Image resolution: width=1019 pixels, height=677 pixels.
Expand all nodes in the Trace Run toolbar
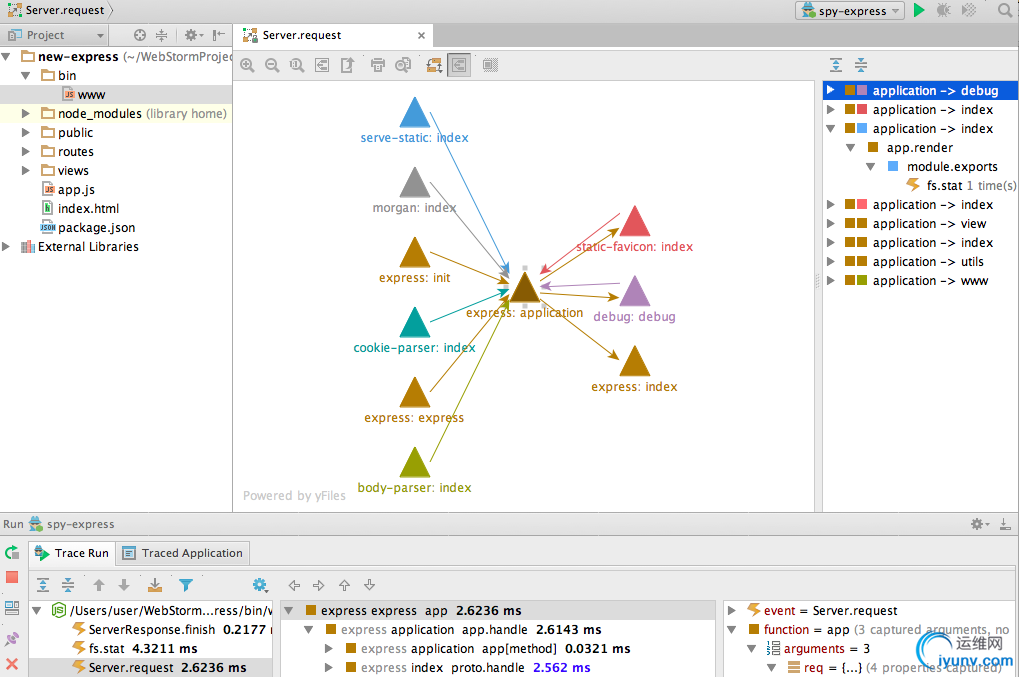click(x=43, y=585)
